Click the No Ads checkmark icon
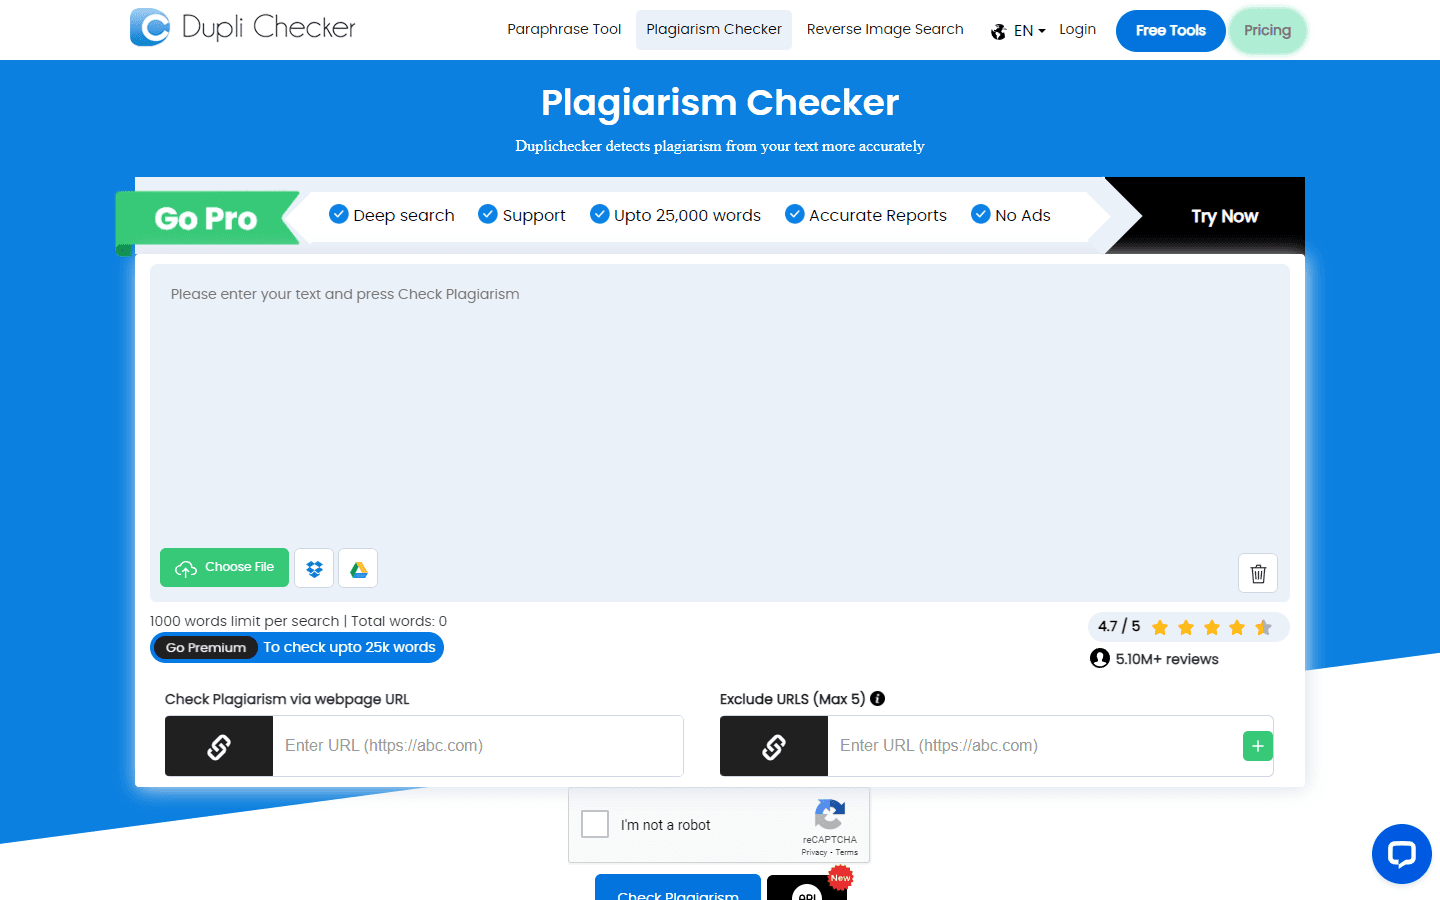 (981, 214)
